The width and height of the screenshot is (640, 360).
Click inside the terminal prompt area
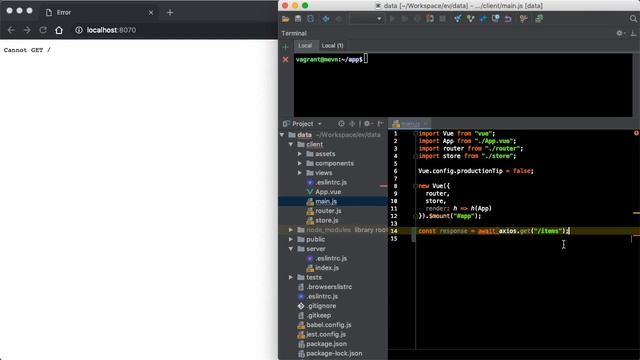463,84
